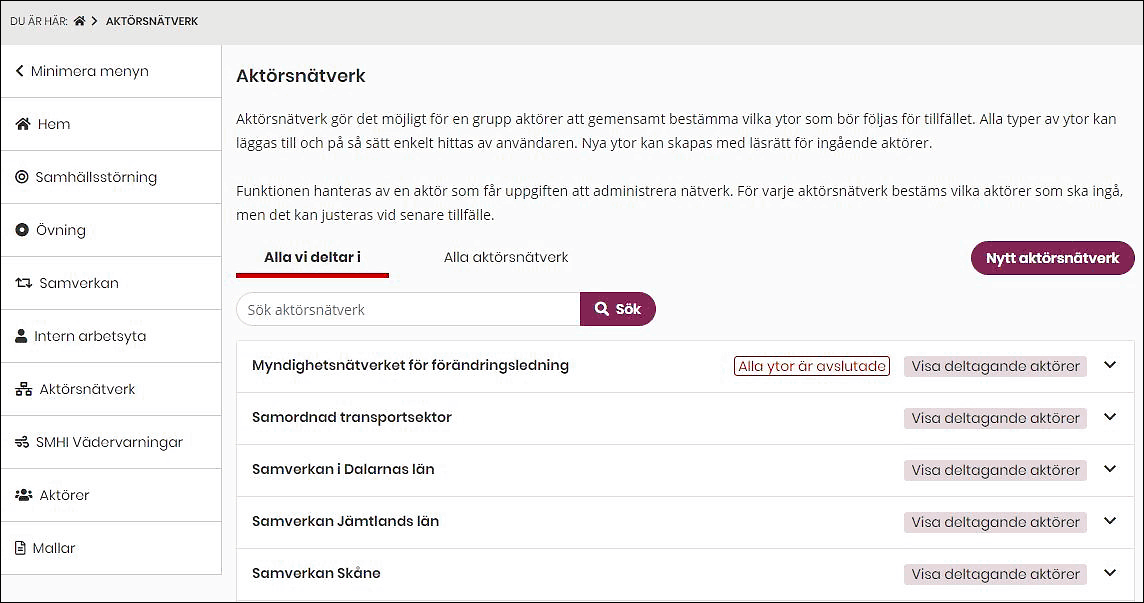This screenshot has height=603, width=1144.
Task: Create a new Nytt aktörsnätverk
Action: click(x=1052, y=257)
